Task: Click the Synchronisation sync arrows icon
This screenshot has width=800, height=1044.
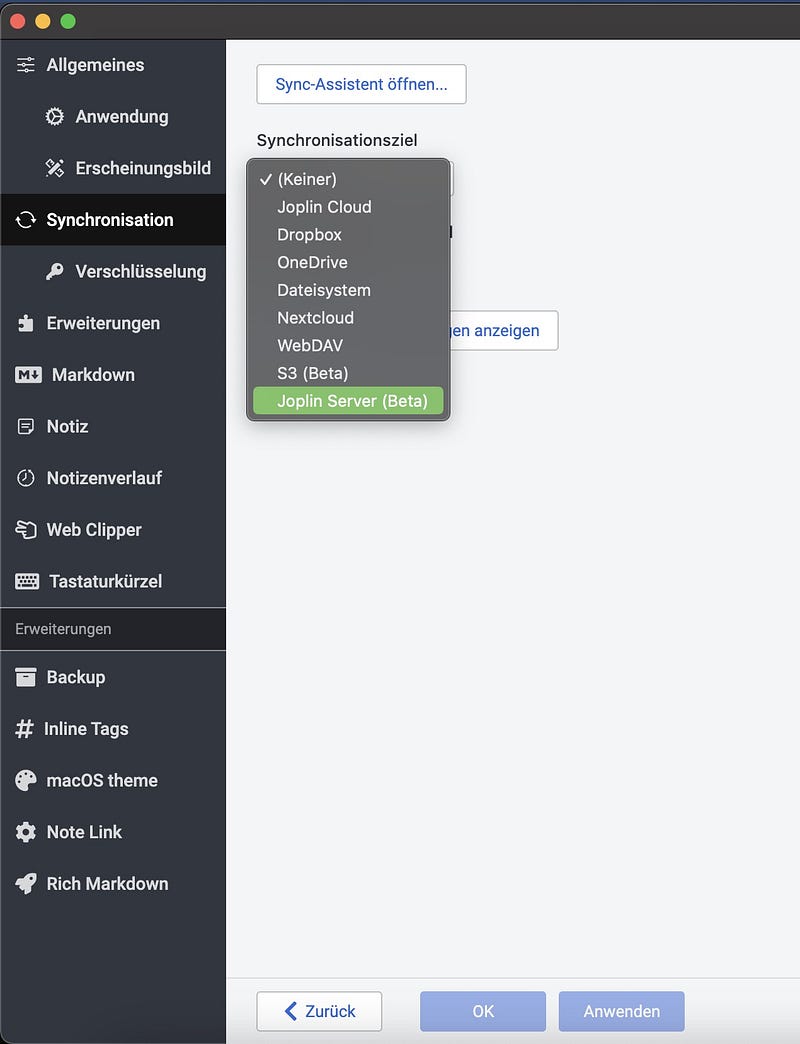Action: (25, 220)
